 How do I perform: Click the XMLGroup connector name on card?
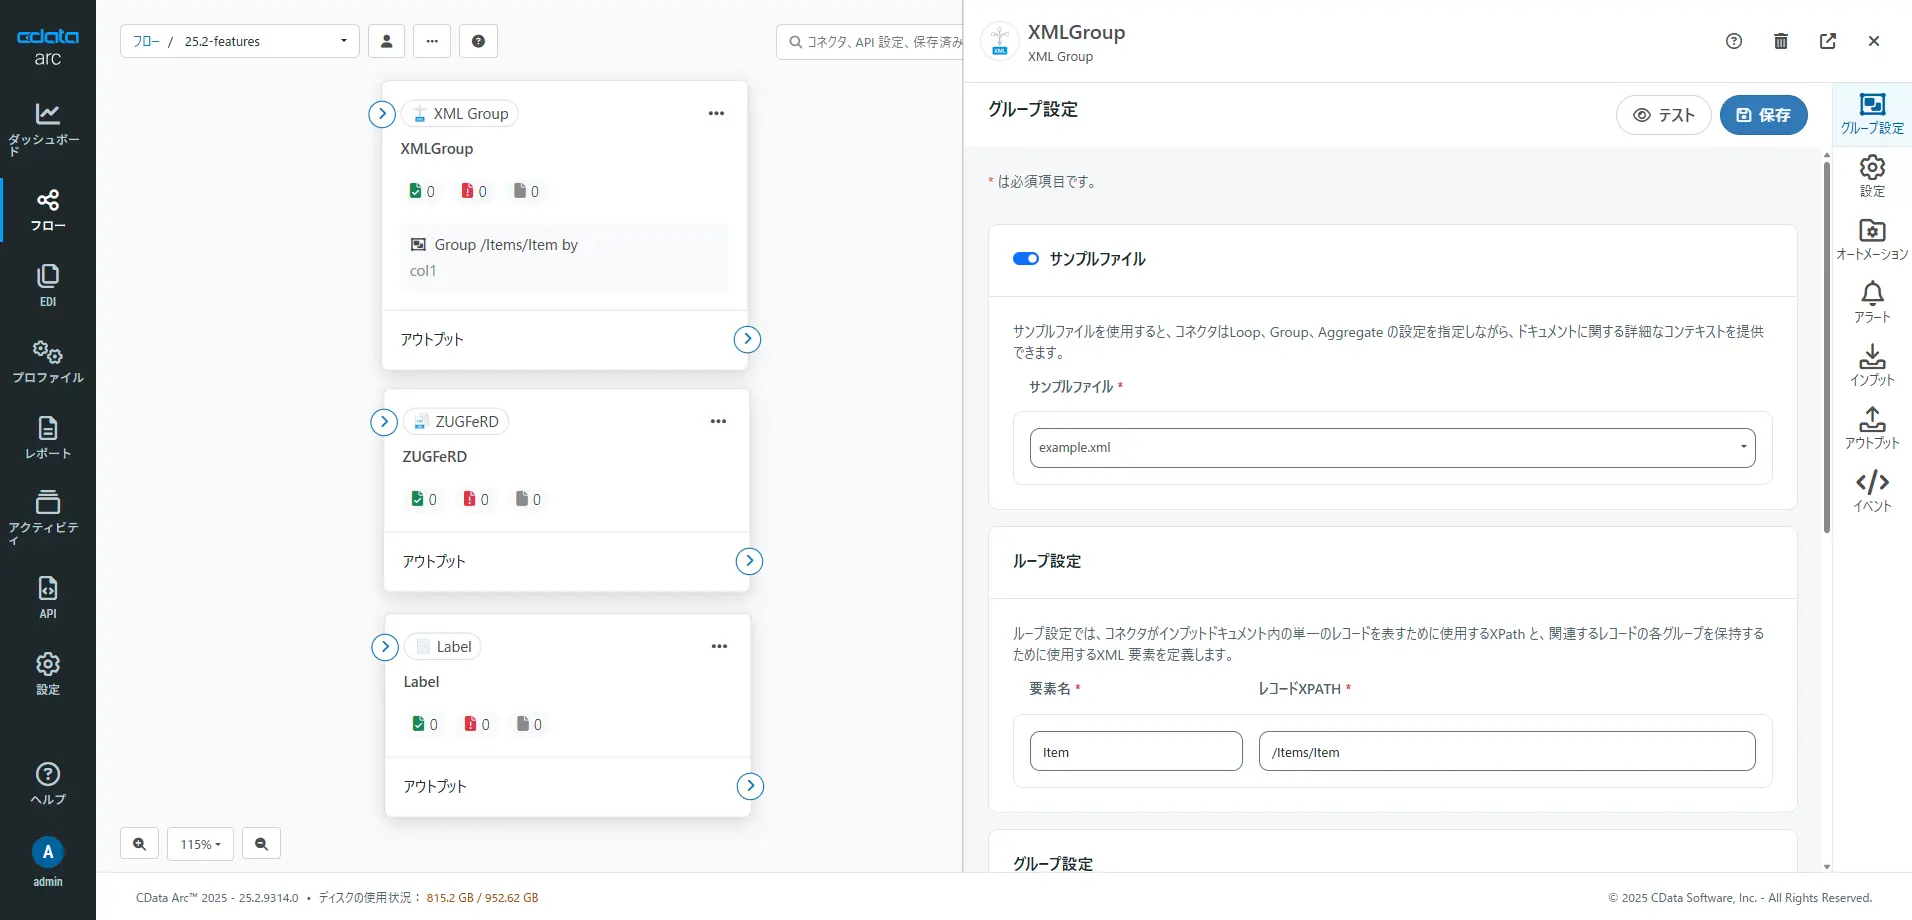(437, 149)
